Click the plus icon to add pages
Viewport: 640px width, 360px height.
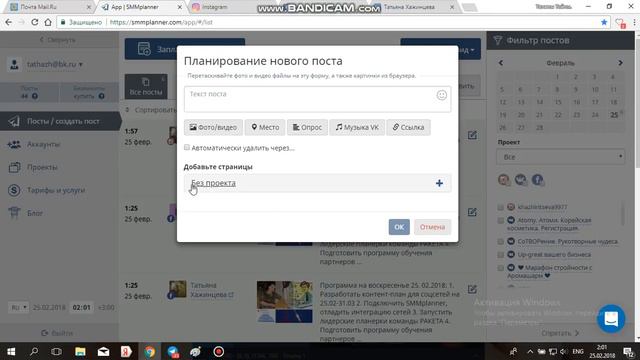[x=439, y=183]
